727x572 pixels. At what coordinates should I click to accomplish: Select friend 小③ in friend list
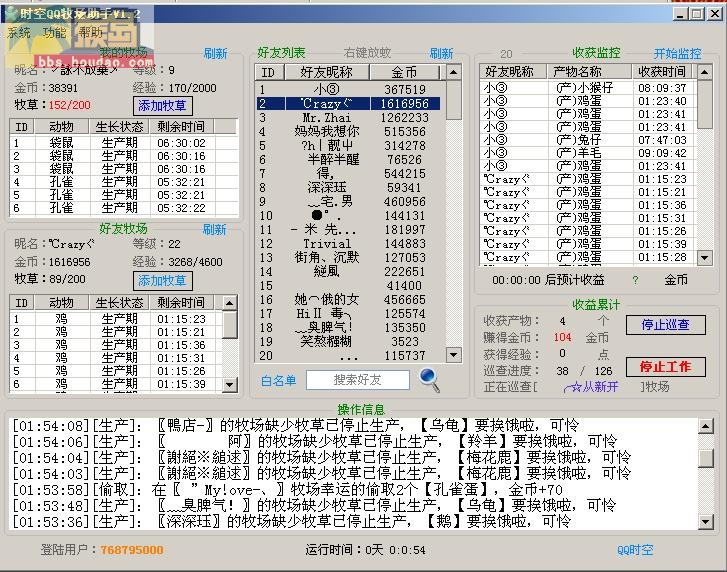[348, 89]
